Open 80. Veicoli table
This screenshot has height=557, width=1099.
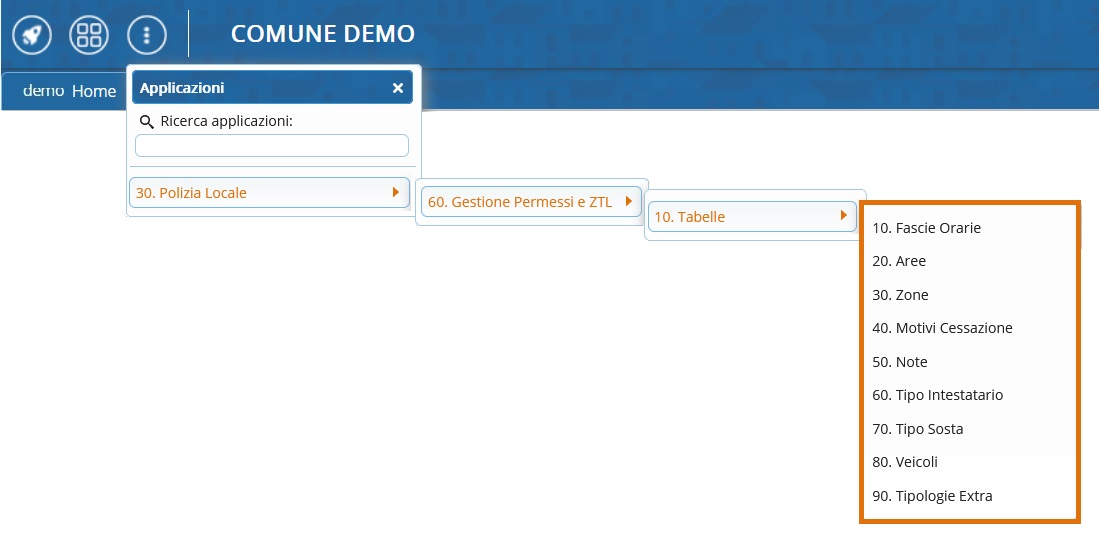tap(905, 462)
